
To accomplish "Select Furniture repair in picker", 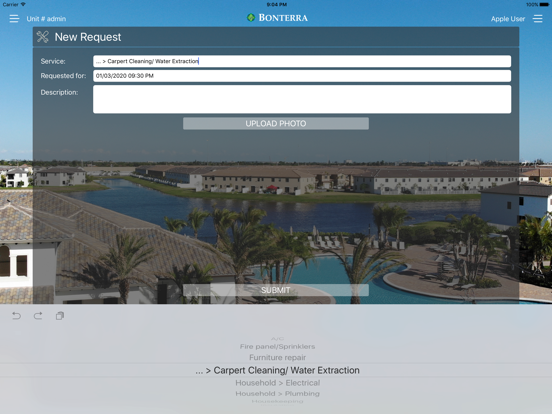I will point(277,357).
